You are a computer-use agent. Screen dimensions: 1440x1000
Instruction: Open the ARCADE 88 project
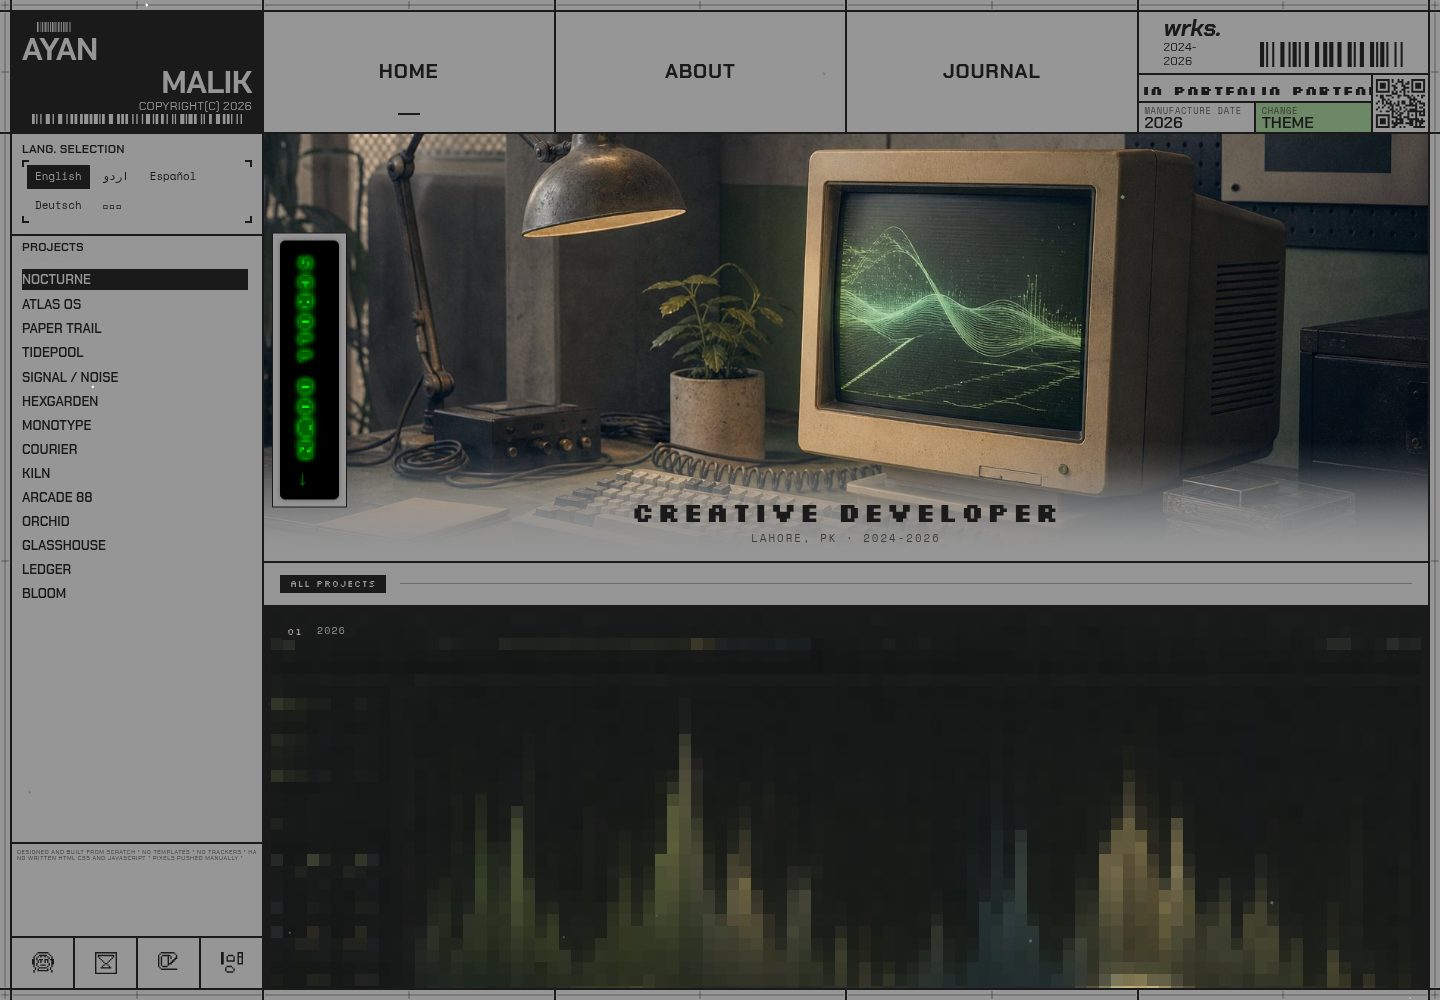(x=57, y=497)
